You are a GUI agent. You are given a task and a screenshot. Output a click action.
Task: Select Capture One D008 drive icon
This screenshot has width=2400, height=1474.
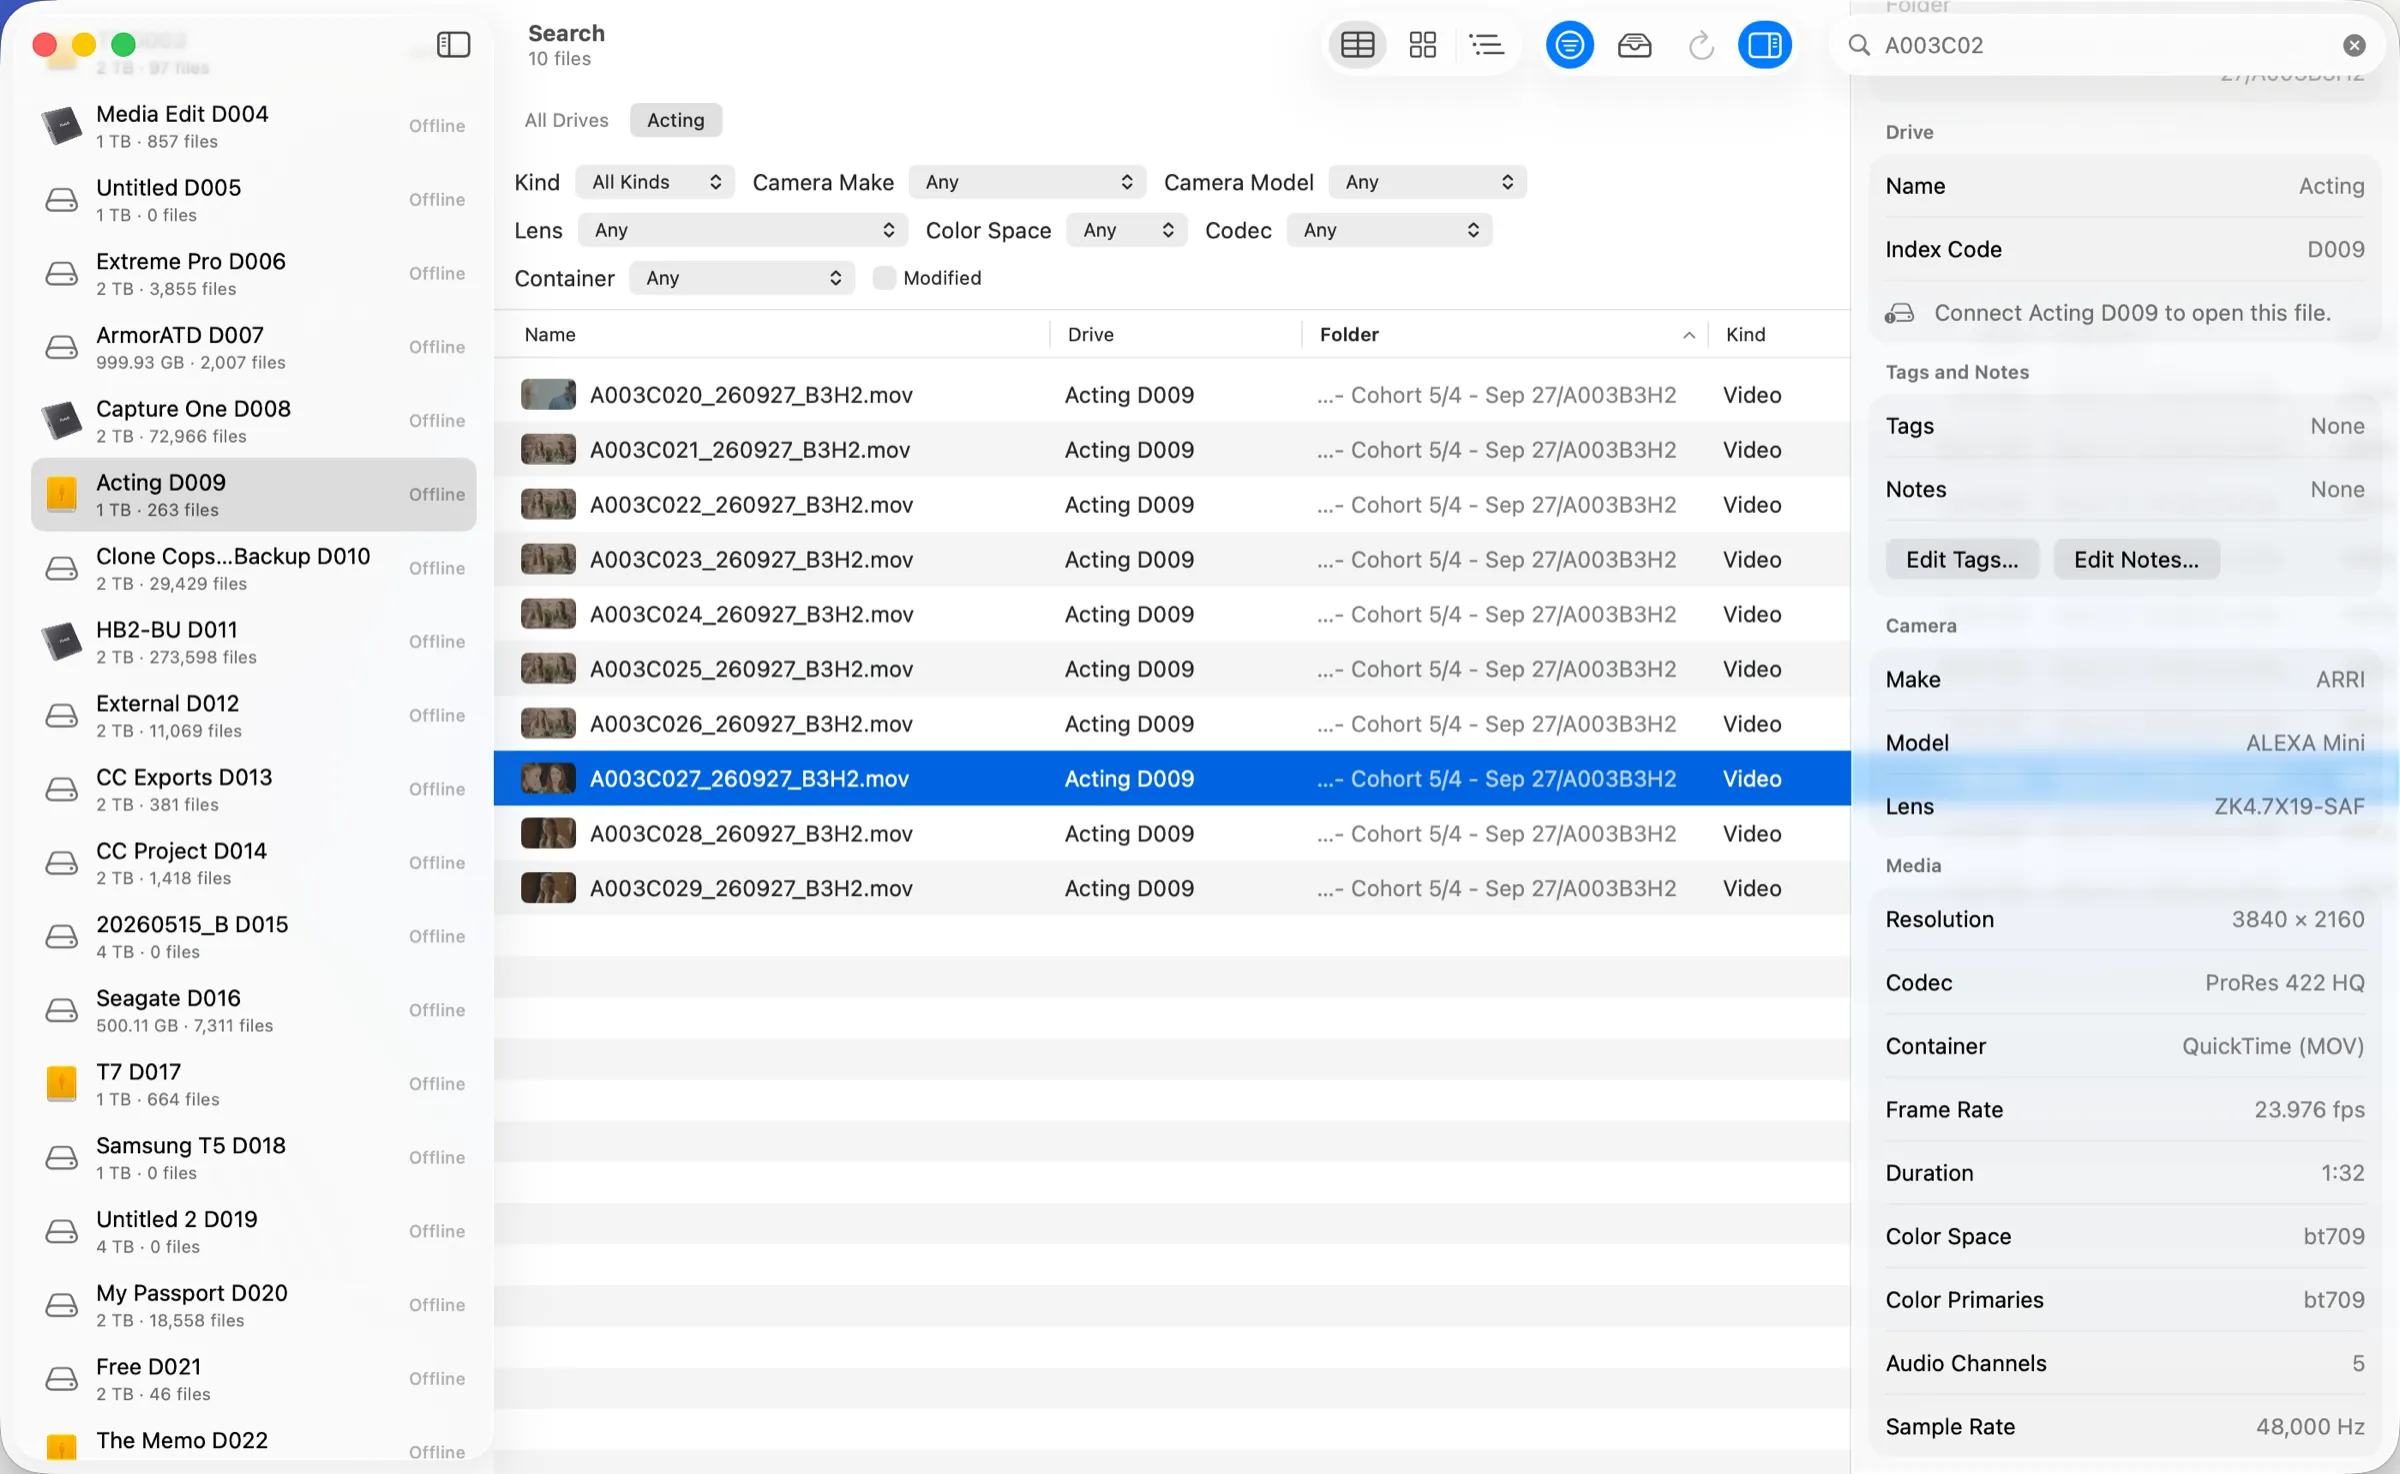click(x=62, y=421)
